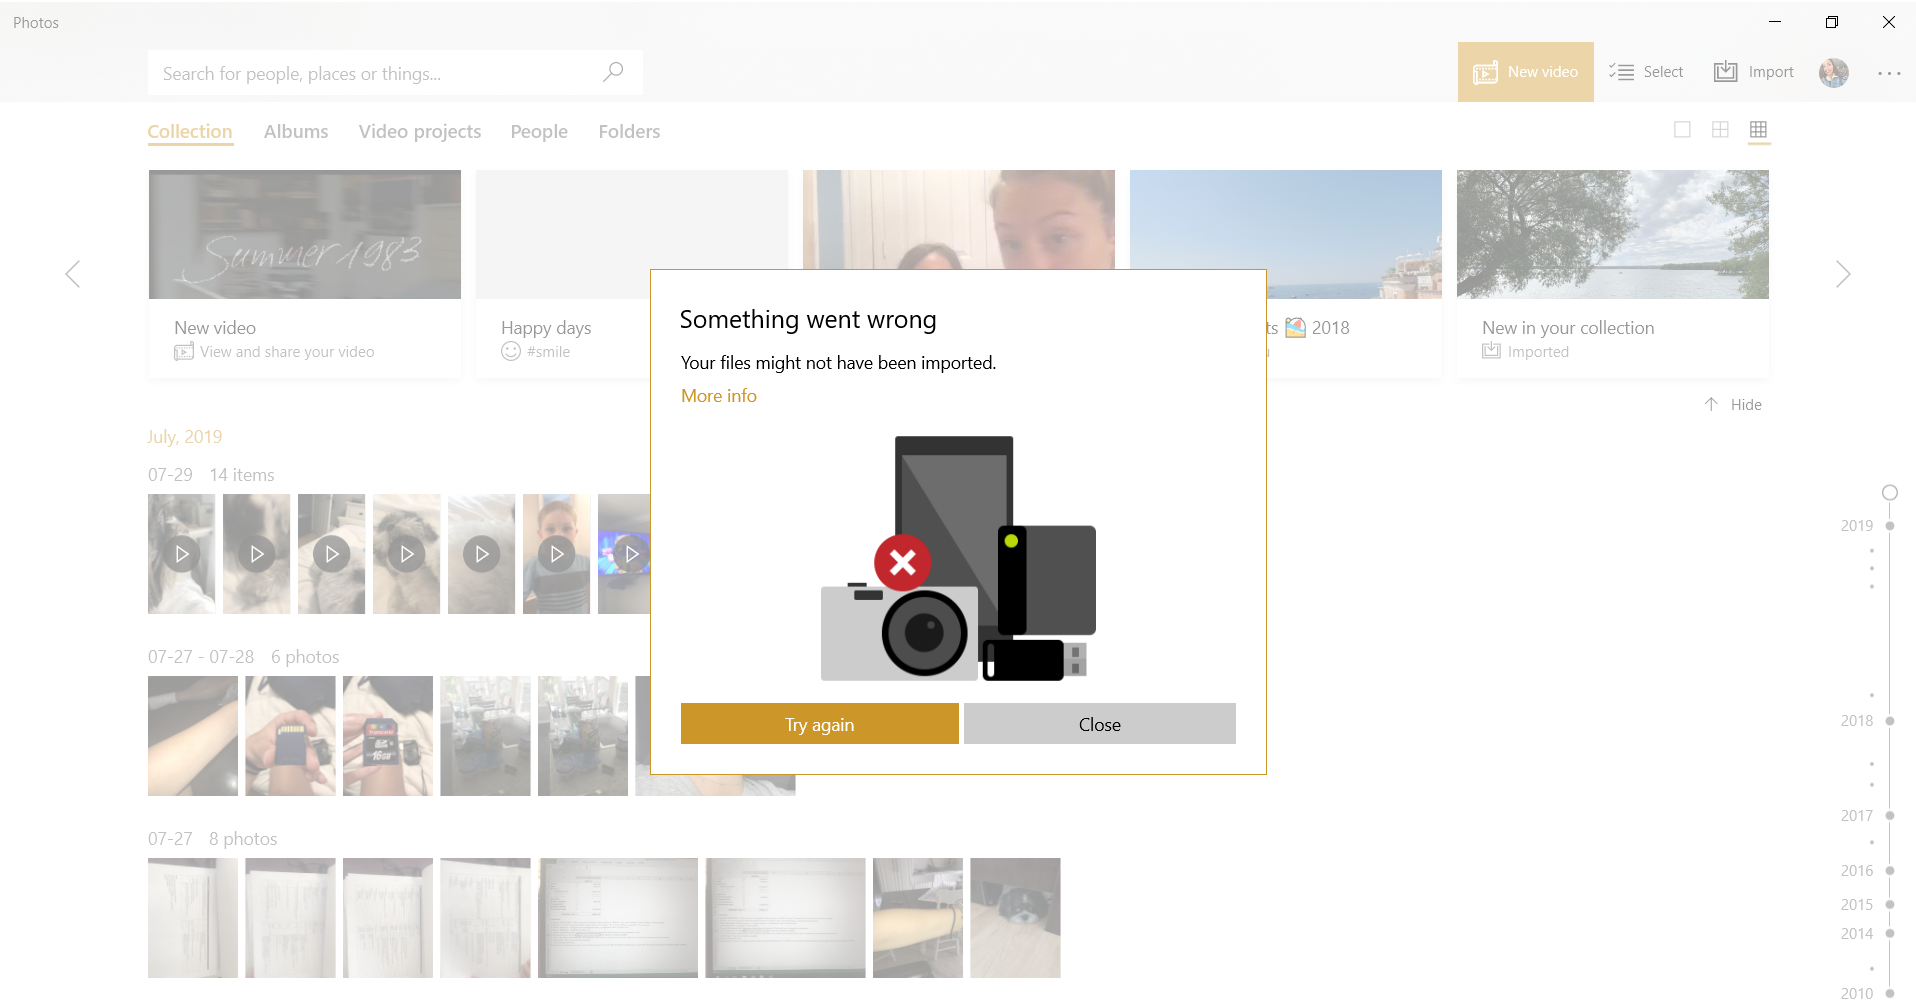1916x1006 pixels.
Task: Close the import error dialog
Action: [1099, 724]
